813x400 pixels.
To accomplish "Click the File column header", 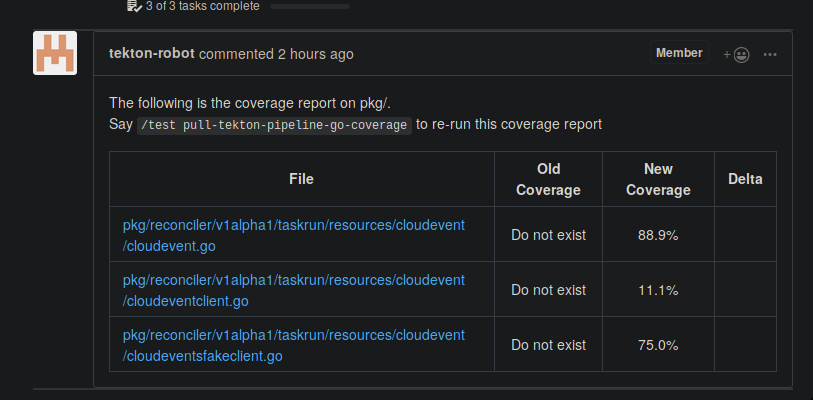I will click(x=301, y=179).
